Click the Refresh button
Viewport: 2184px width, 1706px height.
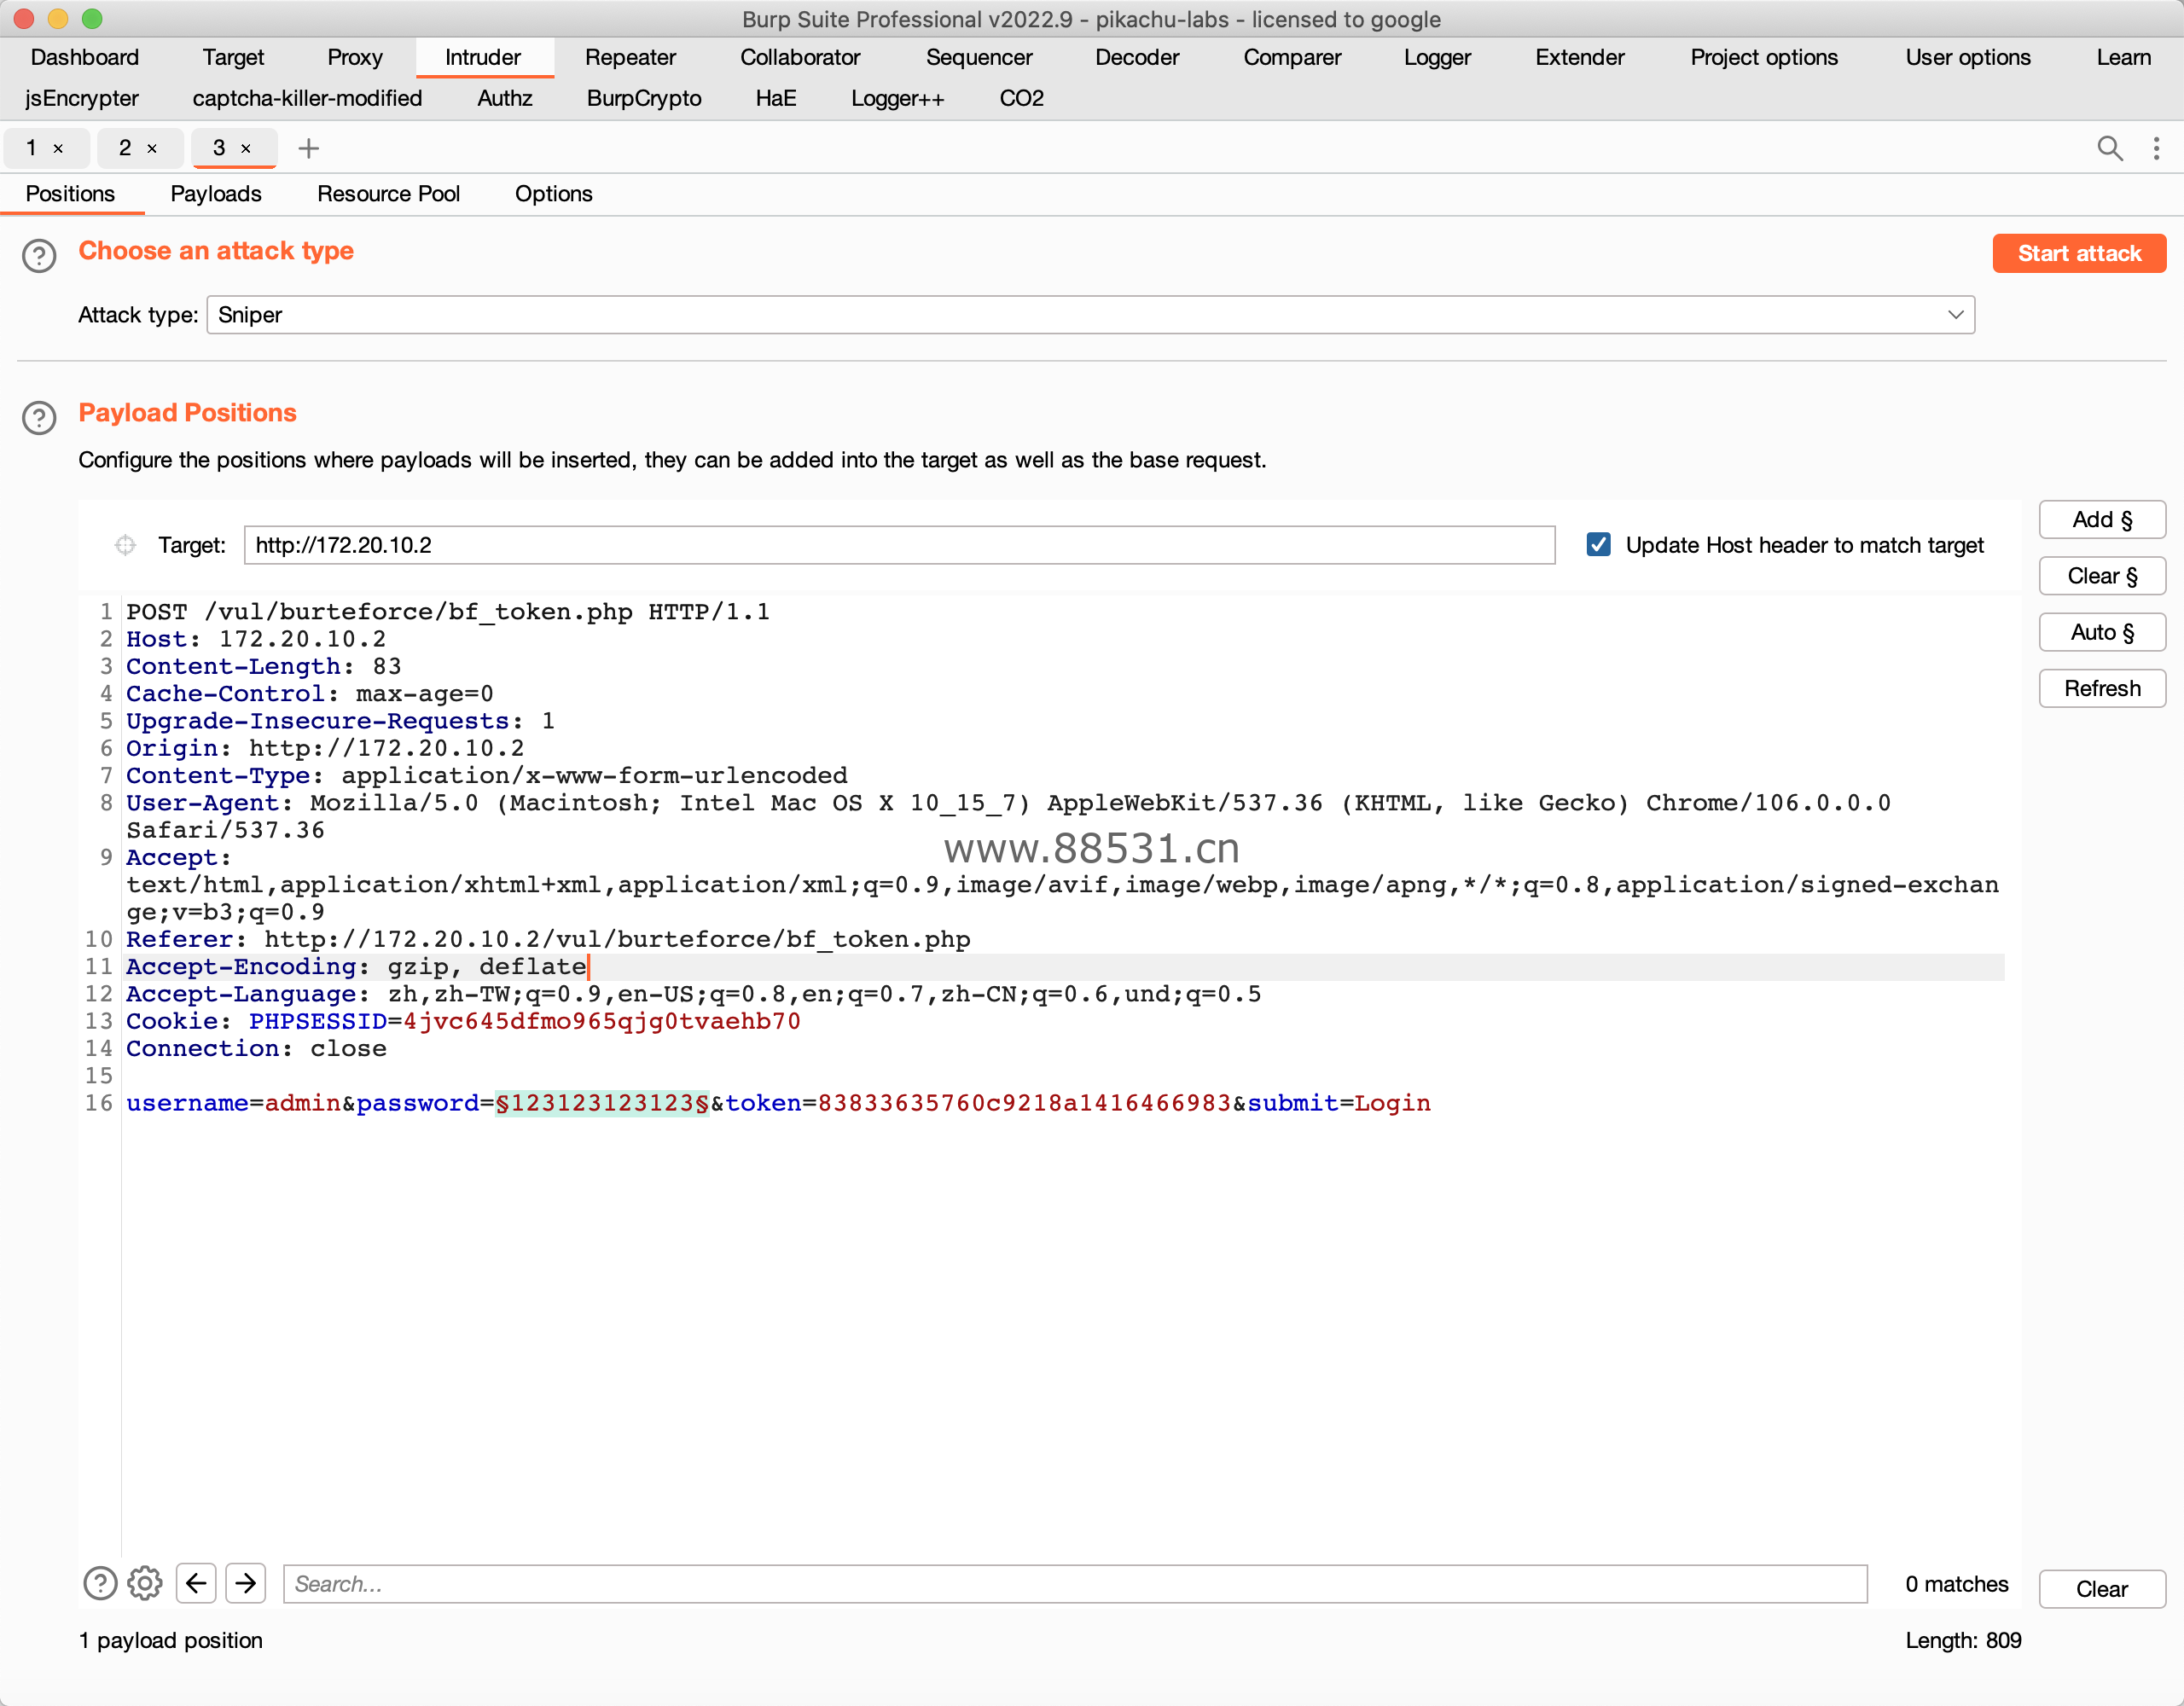click(2102, 688)
